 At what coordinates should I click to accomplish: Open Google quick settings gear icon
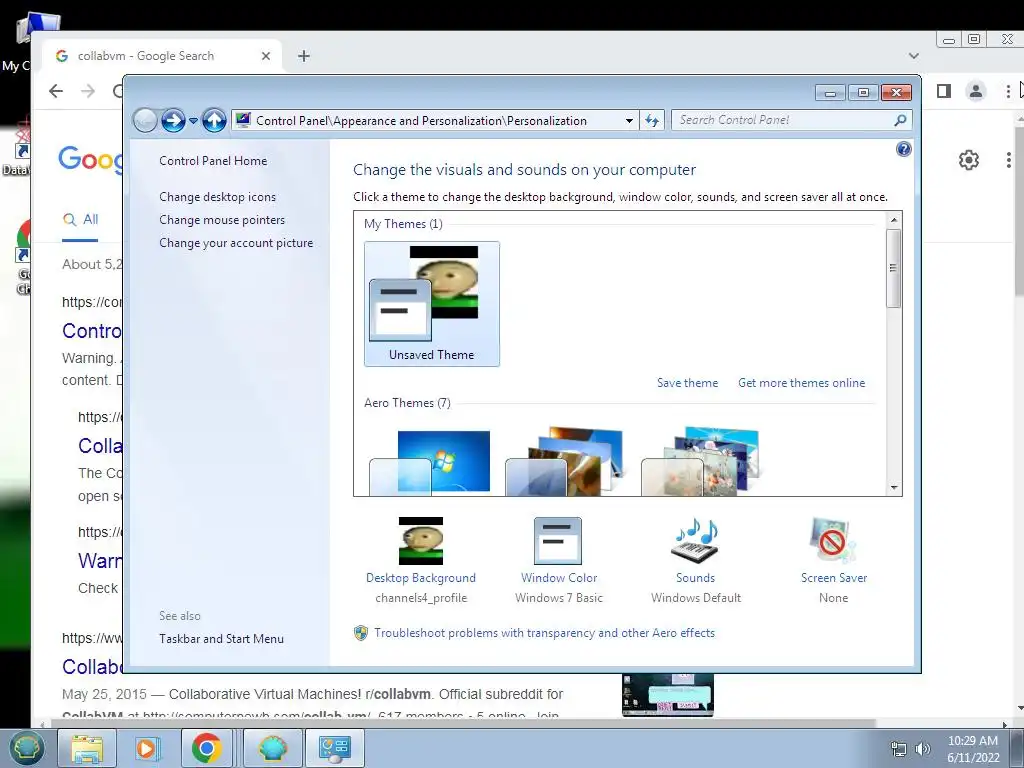(968, 160)
